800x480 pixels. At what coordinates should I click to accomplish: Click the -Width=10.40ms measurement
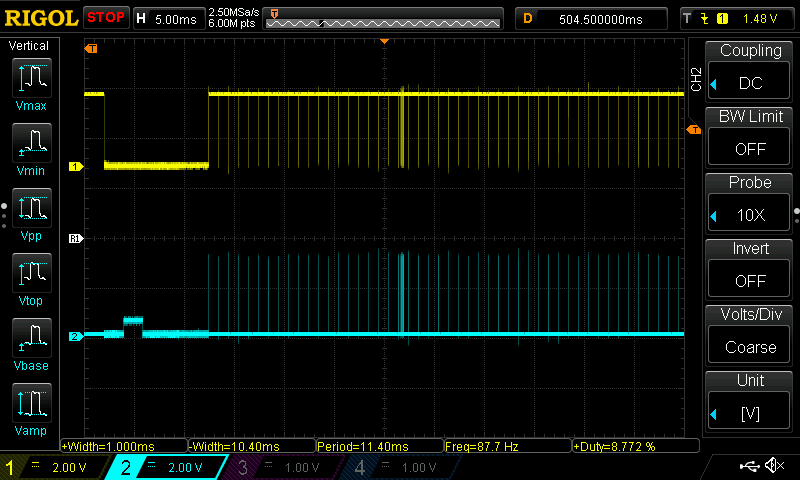coord(252,446)
